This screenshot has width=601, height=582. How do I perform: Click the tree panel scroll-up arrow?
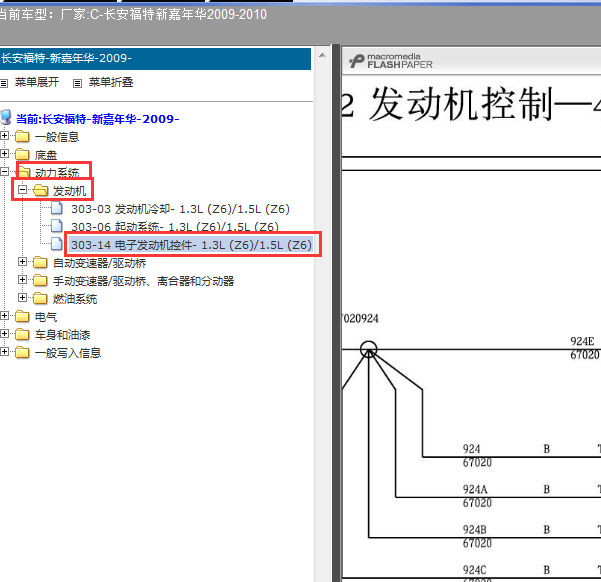pyautogui.click(x=322, y=56)
